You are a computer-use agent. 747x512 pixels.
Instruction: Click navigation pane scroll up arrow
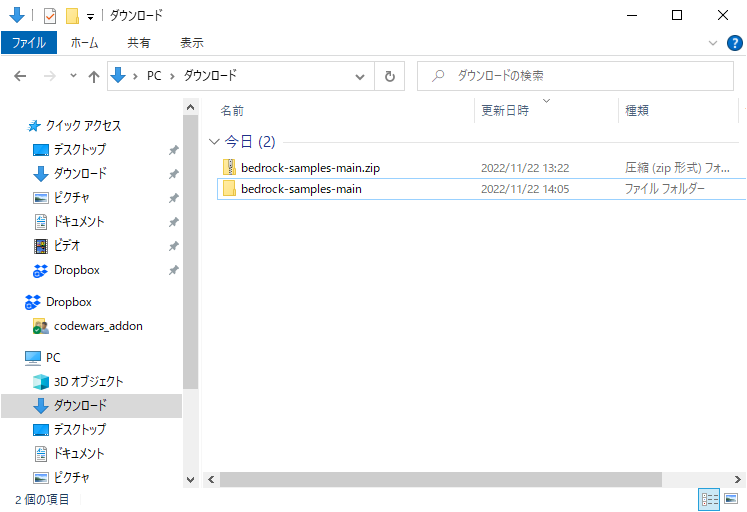[191, 108]
